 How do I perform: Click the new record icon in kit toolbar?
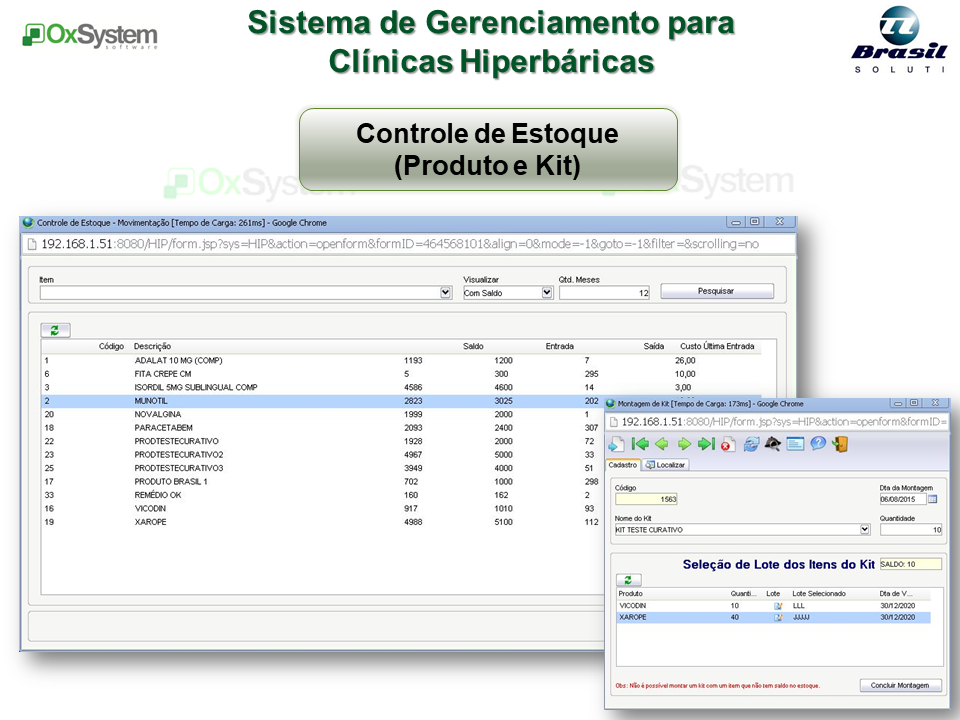click(616, 444)
